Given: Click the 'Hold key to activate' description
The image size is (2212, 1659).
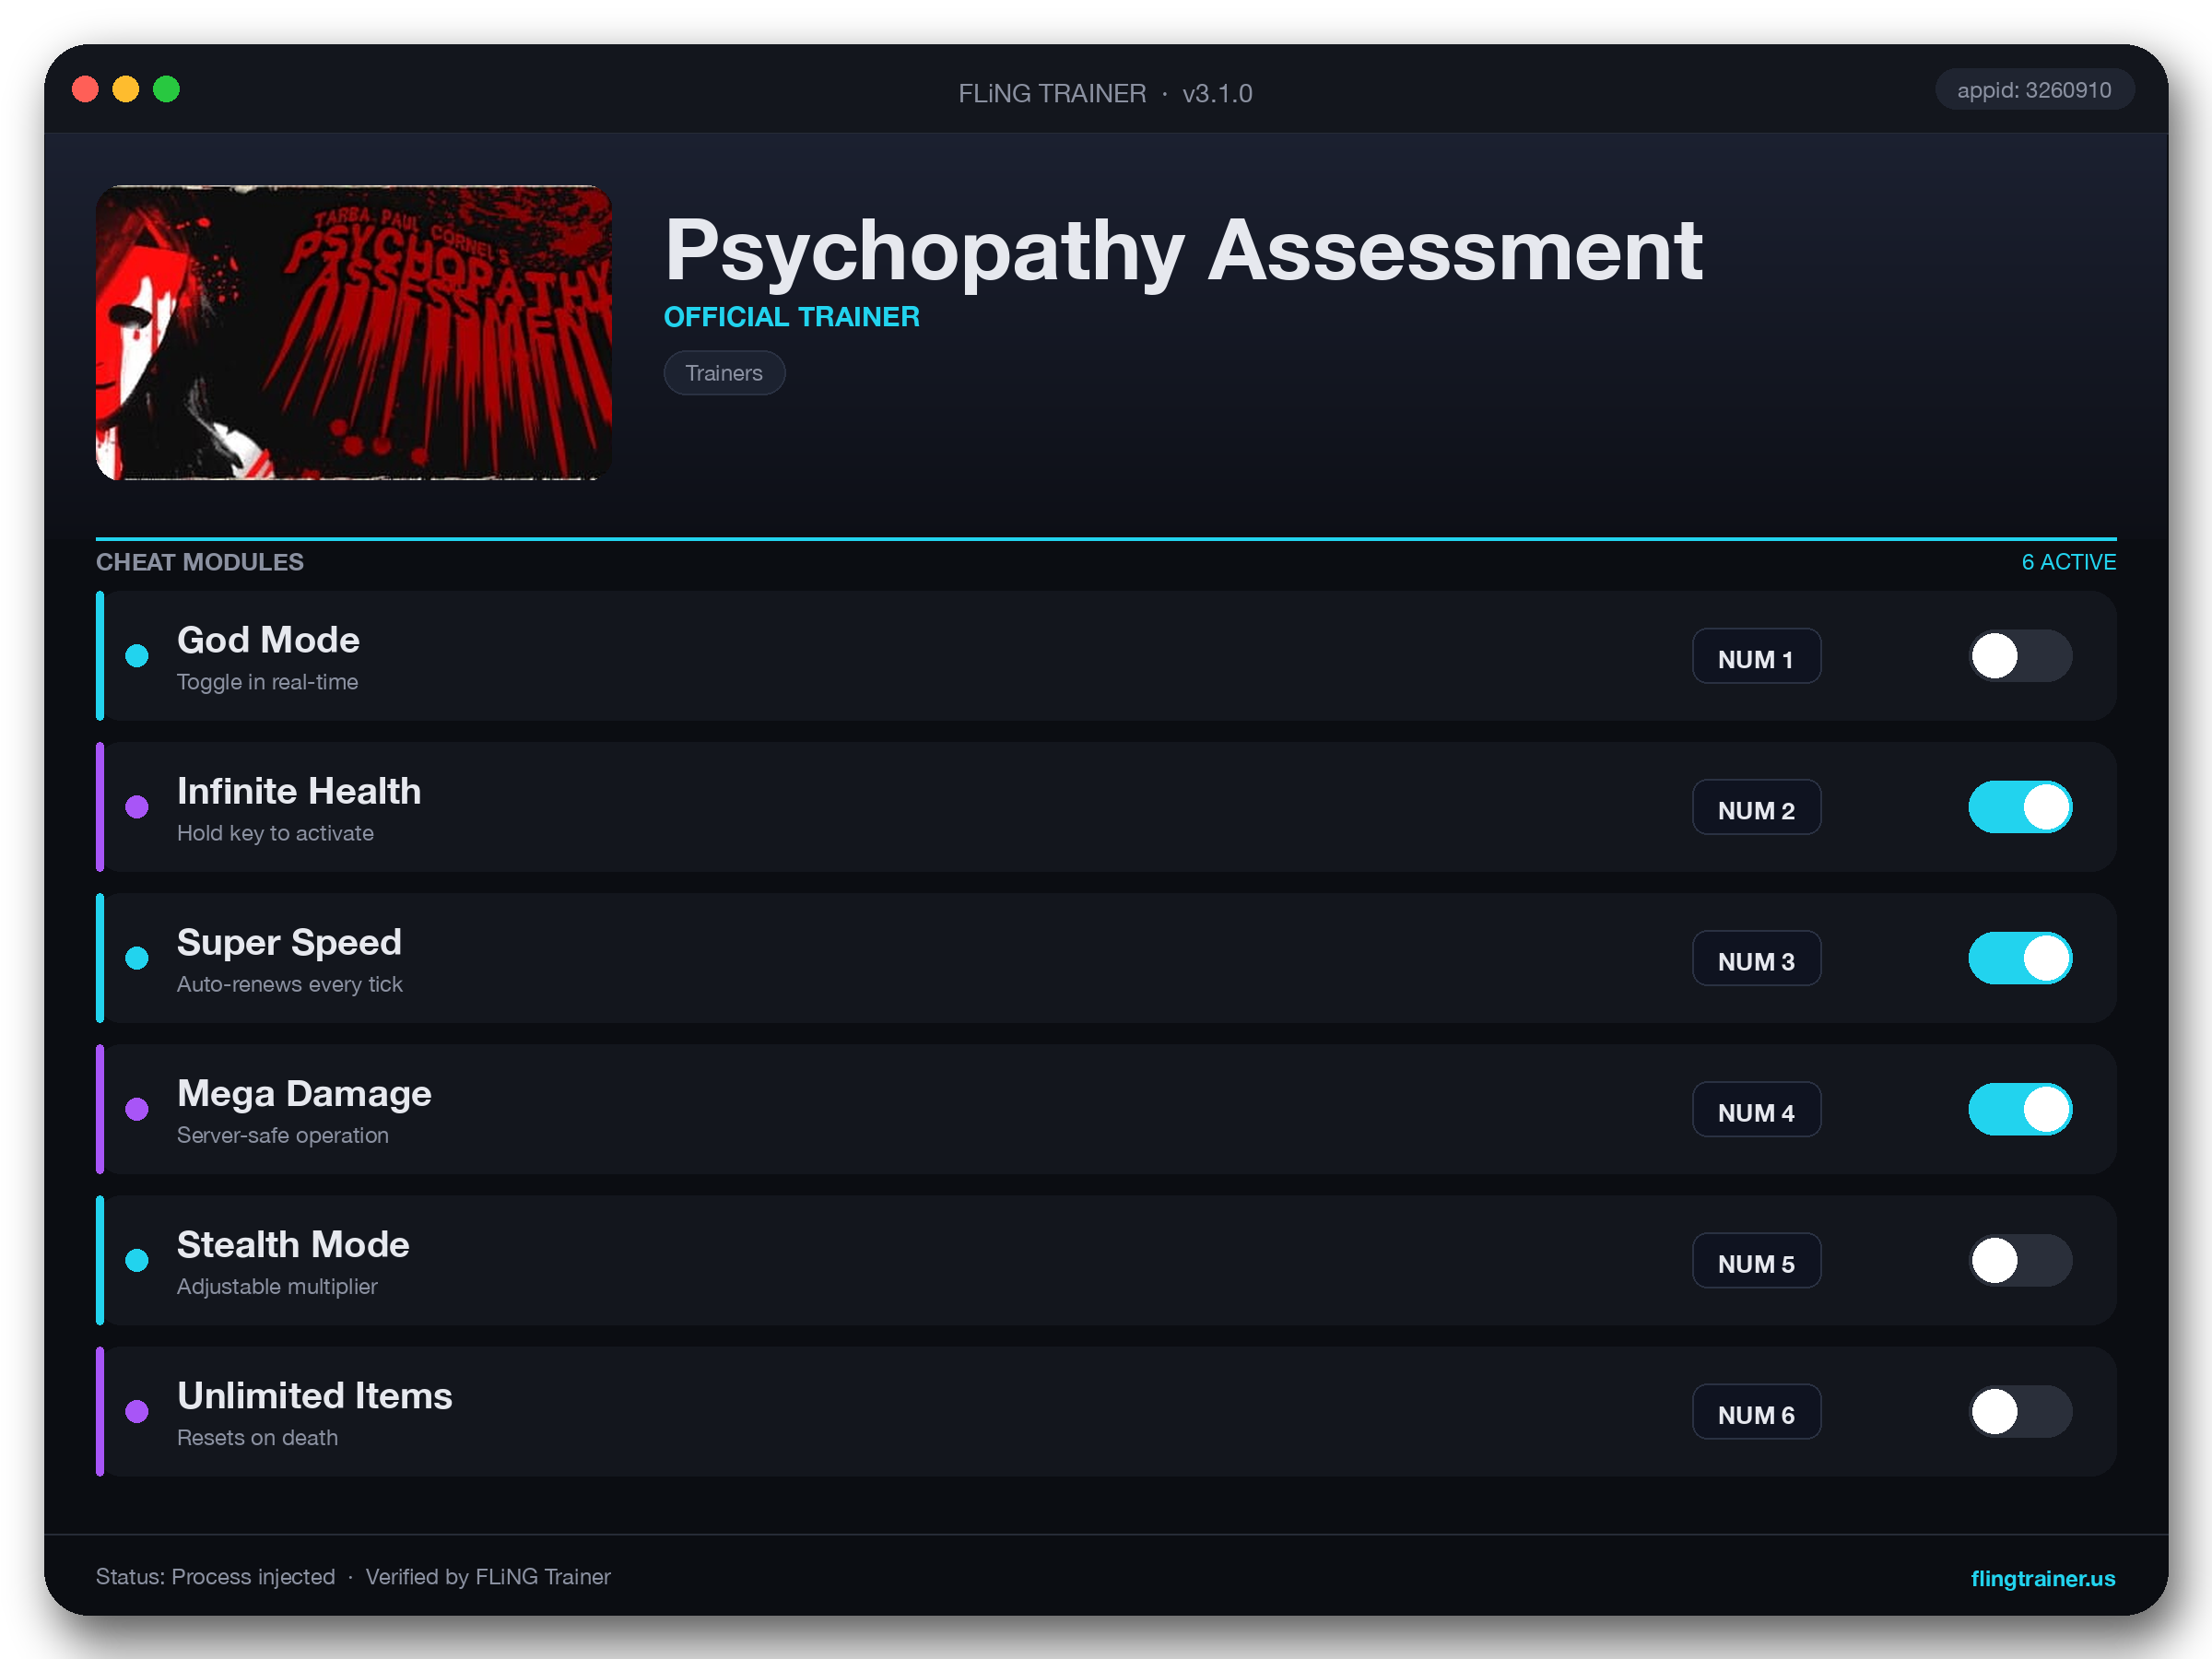Looking at the screenshot, I should pyautogui.click(x=275, y=833).
